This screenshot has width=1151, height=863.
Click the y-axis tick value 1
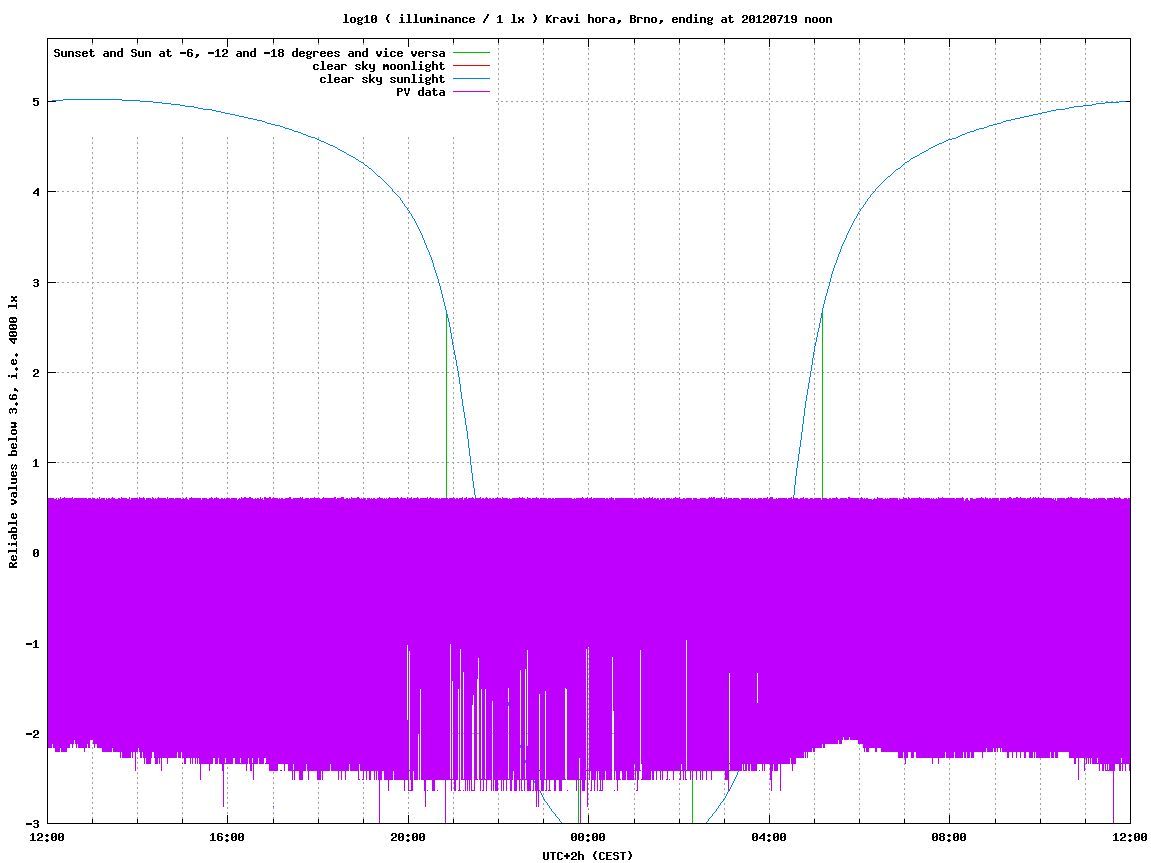[x=35, y=463]
